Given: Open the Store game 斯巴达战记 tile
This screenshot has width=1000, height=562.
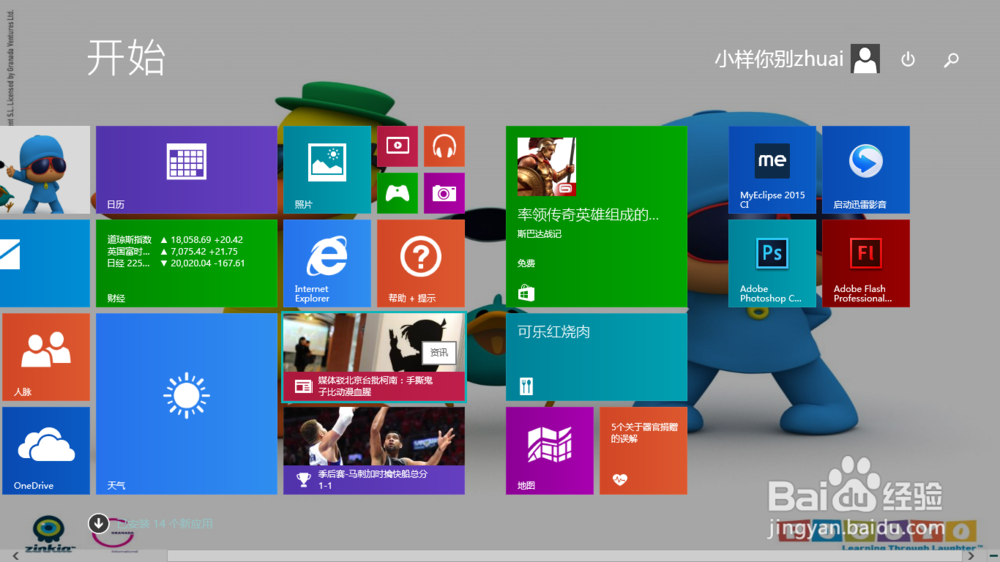Looking at the screenshot, I should [x=596, y=216].
